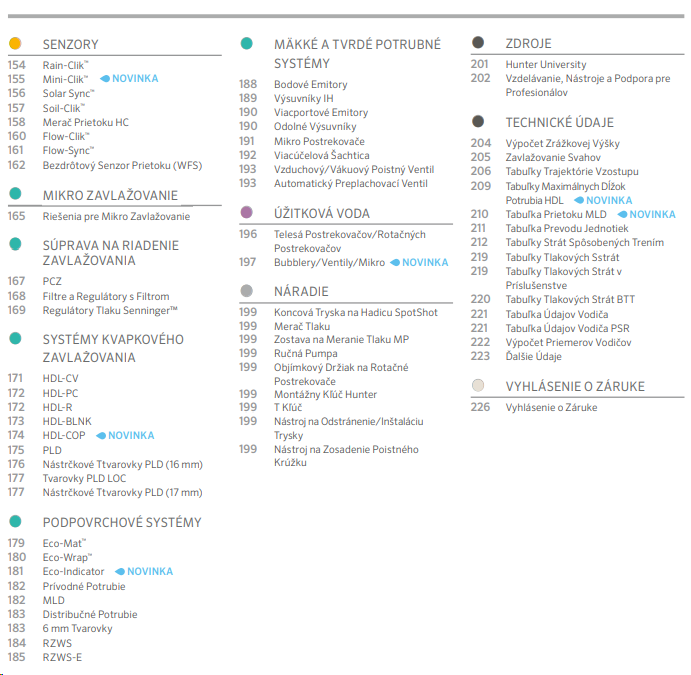Click the purple dot beside ÚŽITKOVÁ VODA

coord(246,212)
